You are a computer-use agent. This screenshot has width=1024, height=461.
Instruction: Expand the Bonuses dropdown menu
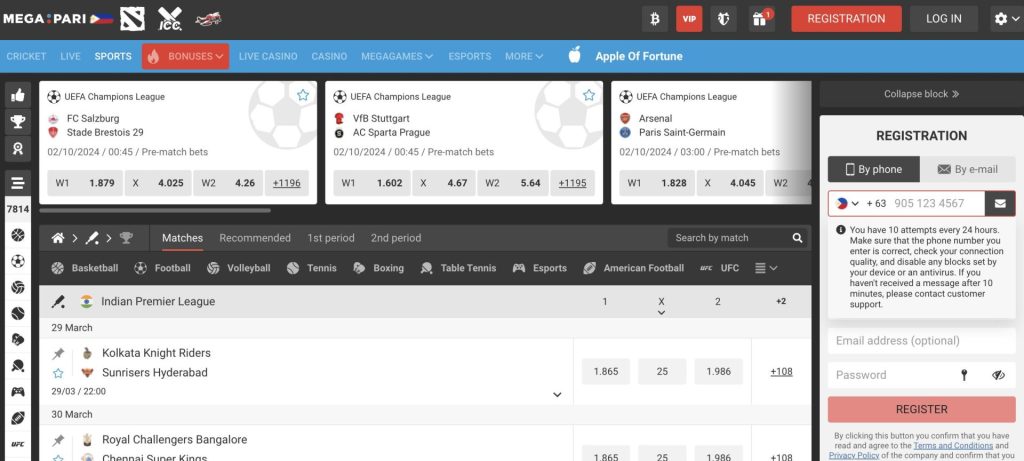pyautogui.click(x=185, y=56)
